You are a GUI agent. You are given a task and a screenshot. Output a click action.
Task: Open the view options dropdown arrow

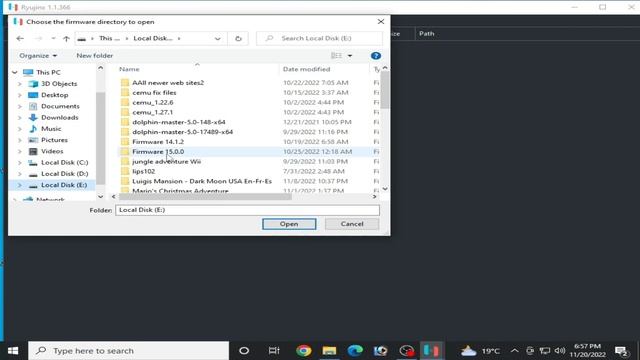tap(350, 56)
